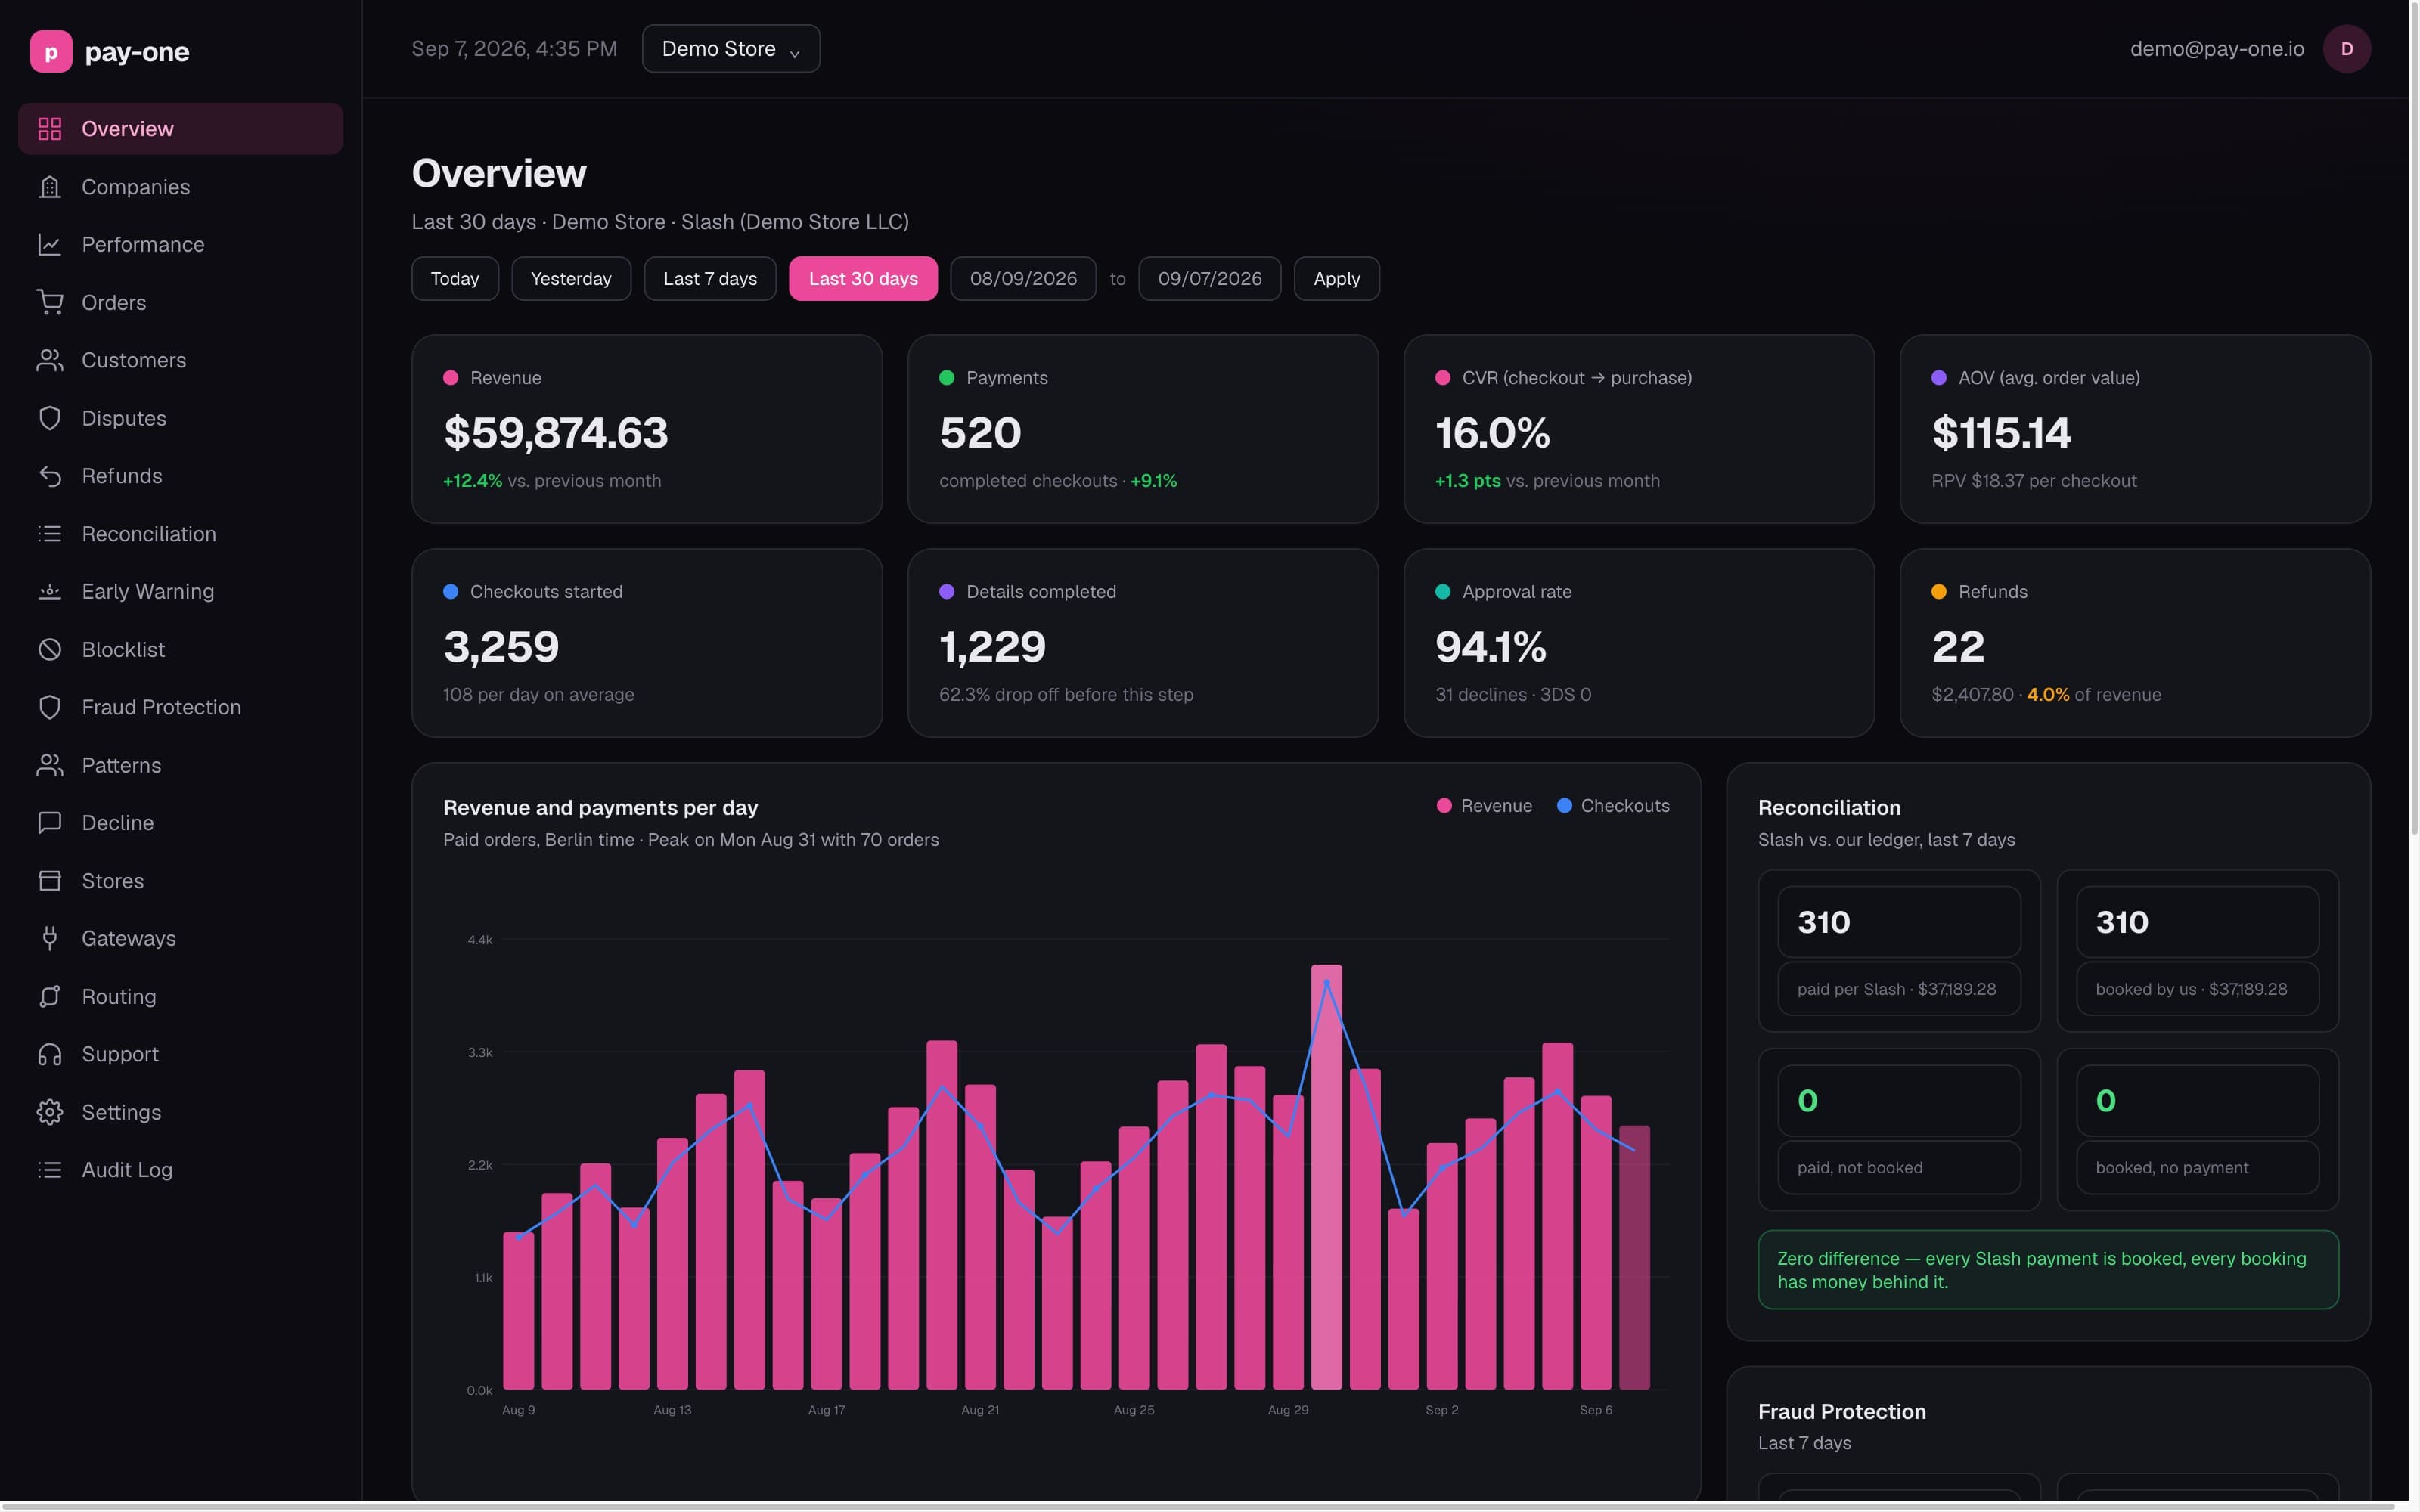Go to Performance section
This screenshot has width=2420, height=1512.
coord(180,245)
